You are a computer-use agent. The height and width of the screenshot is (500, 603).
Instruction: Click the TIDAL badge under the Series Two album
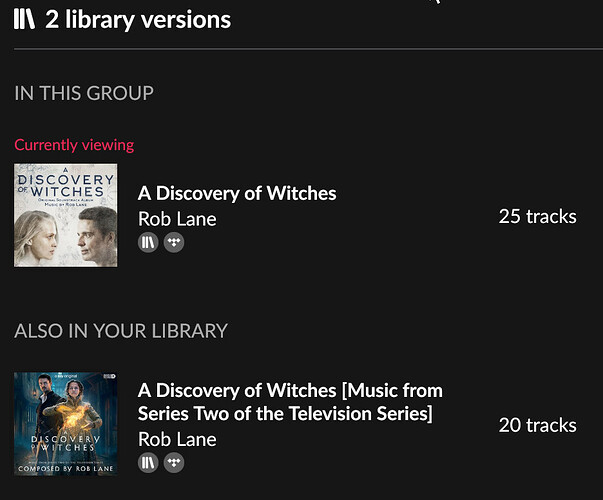pyautogui.click(x=174, y=462)
